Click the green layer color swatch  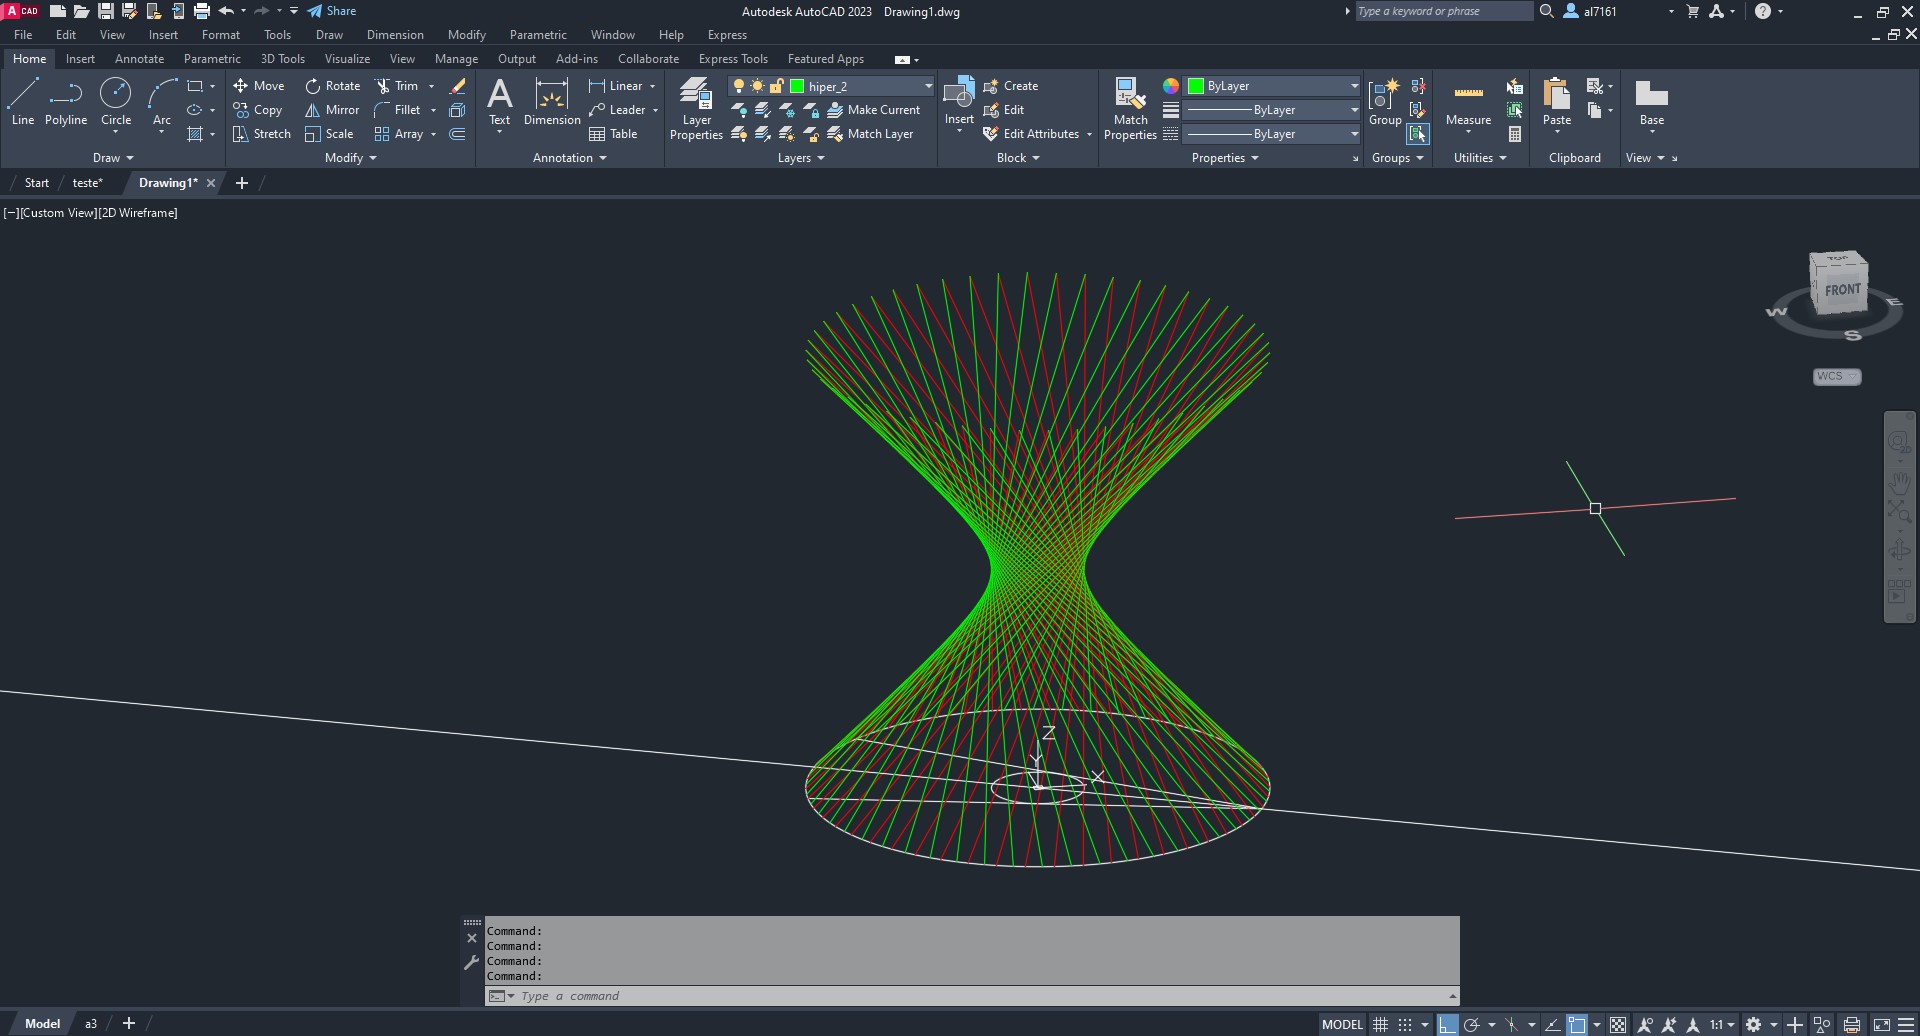797,86
